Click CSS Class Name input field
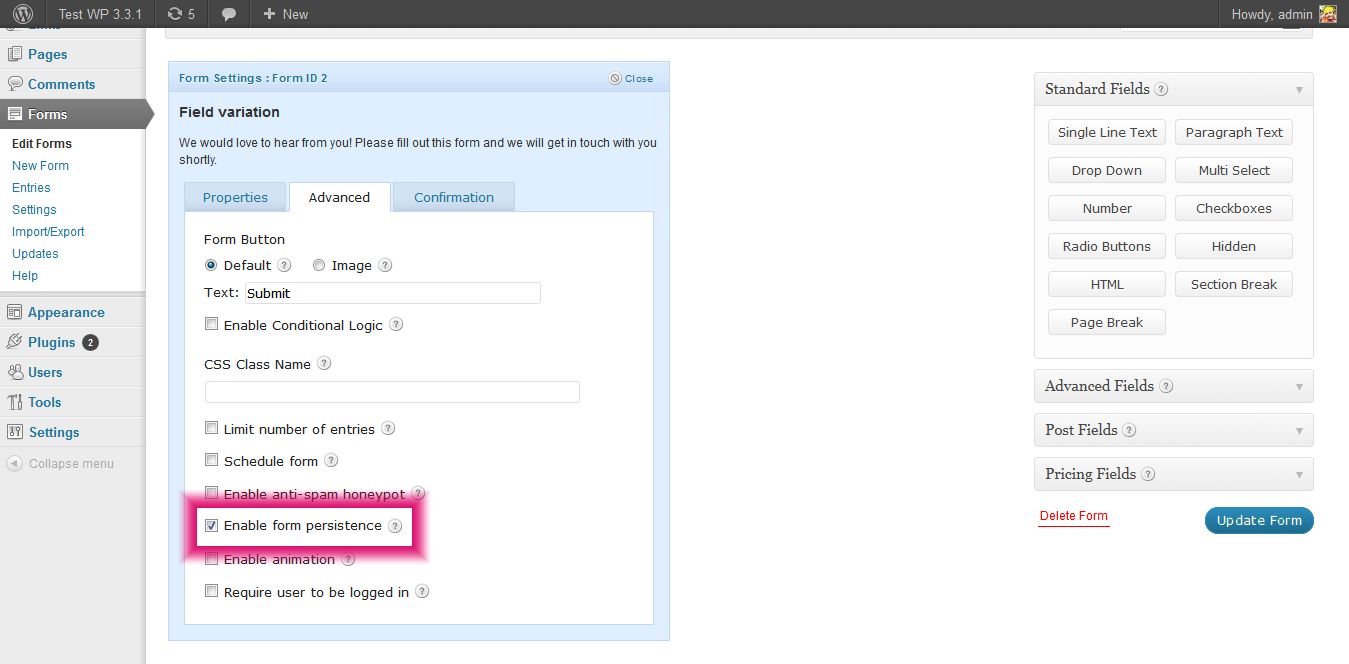The height and width of the screenshot is (664, 1349). (392, 392)
